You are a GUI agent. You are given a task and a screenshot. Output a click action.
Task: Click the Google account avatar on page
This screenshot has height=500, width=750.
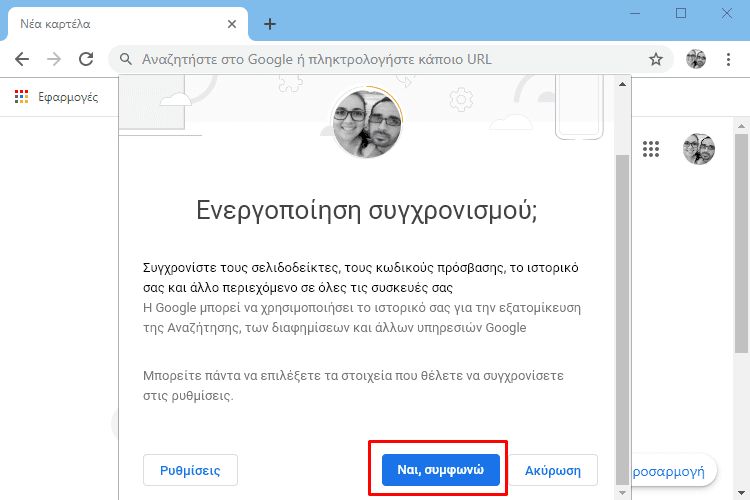point(699,149)
